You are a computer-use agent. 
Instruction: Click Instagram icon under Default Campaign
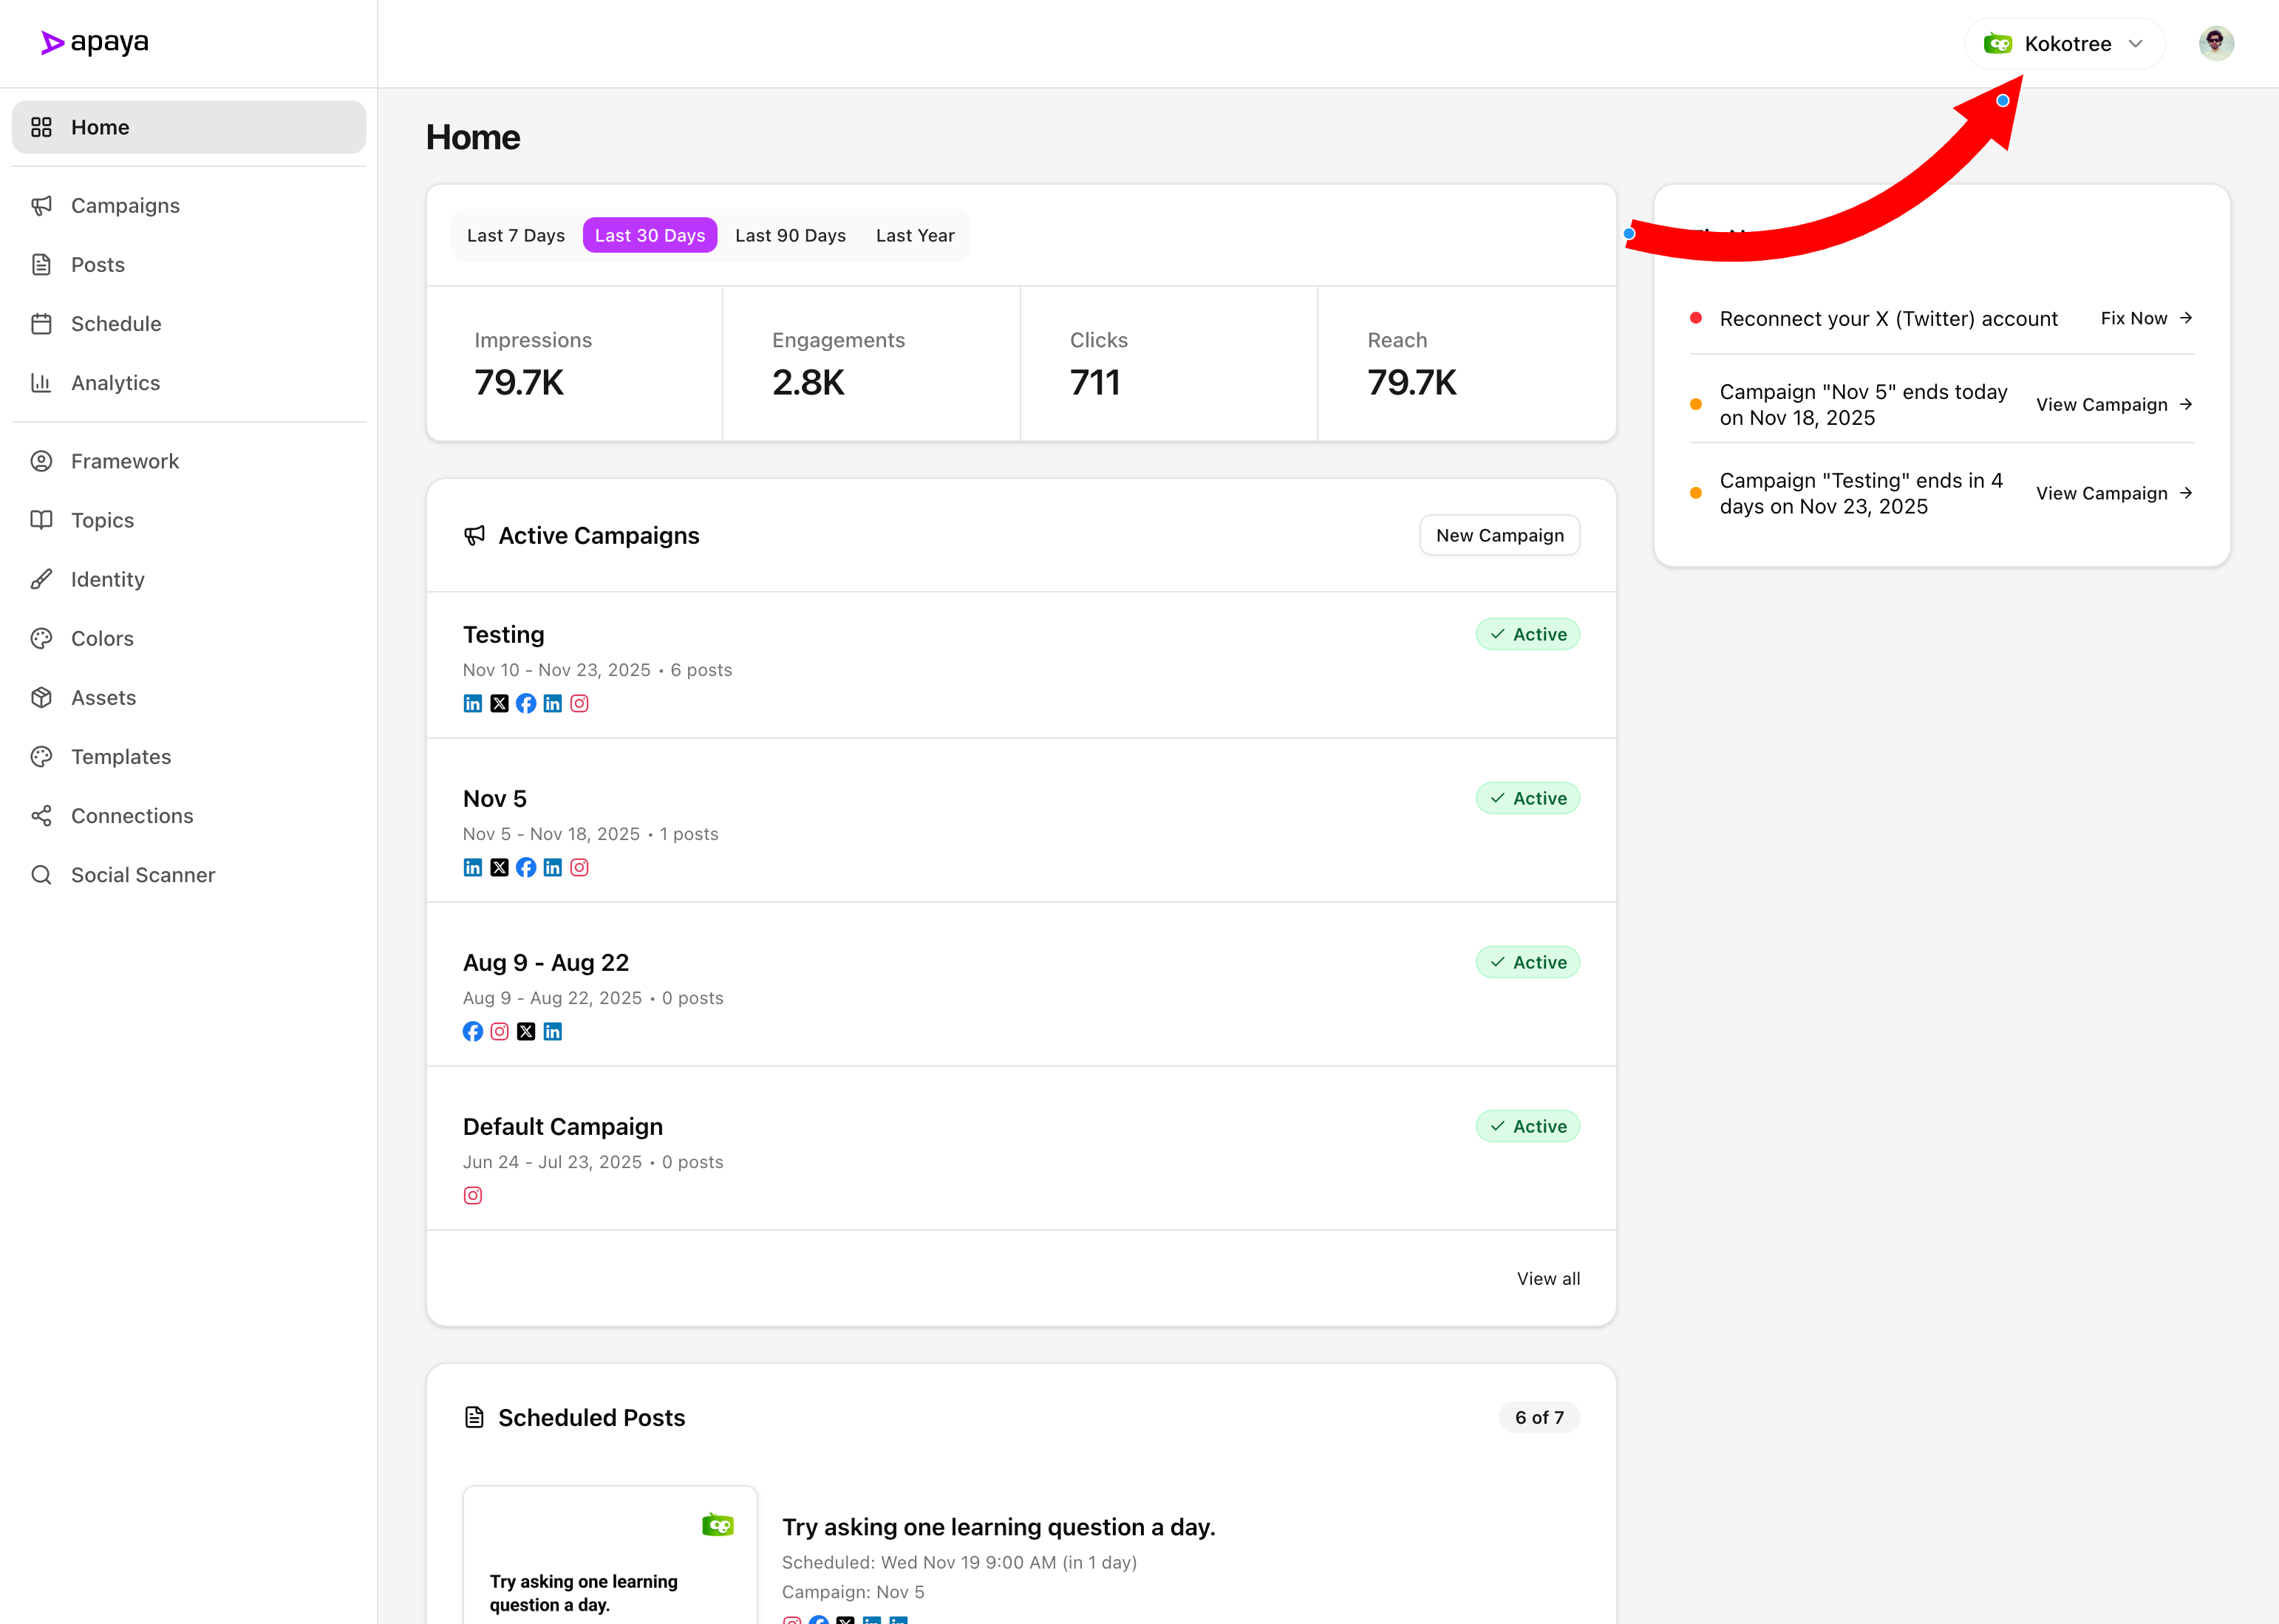click(x=473, y=1196)
